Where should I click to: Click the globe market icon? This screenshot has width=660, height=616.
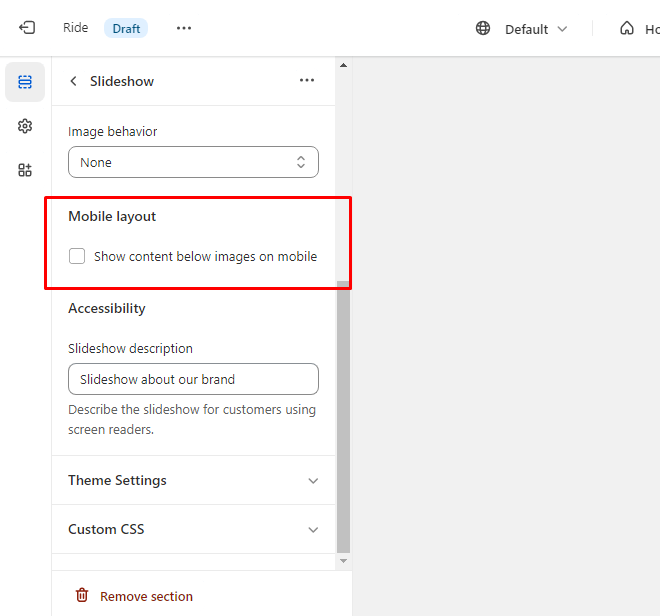coord(483,28)
